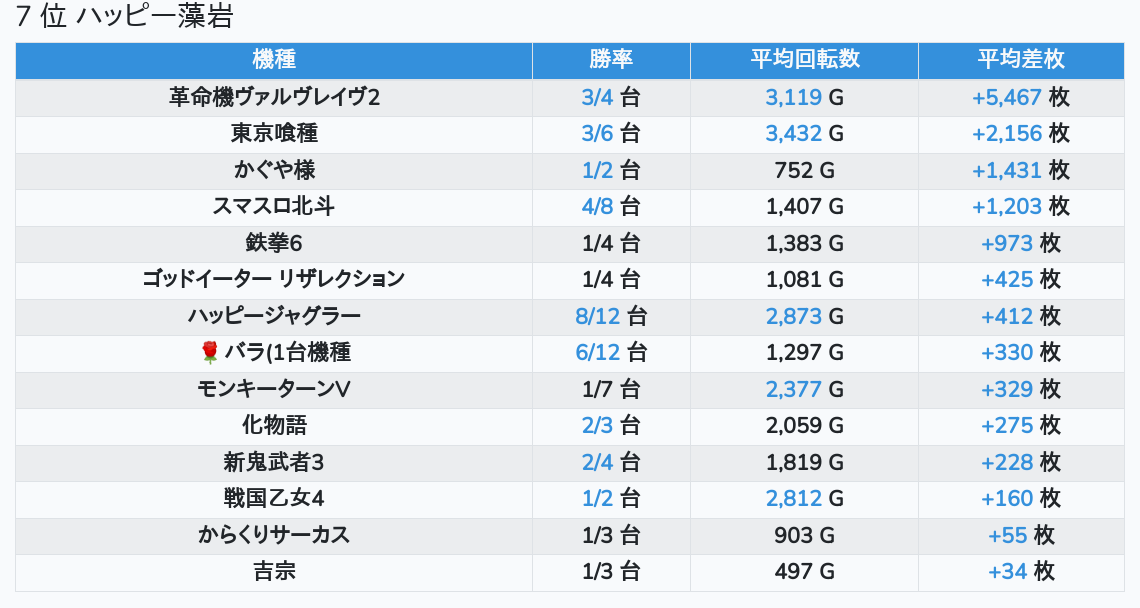Screen dimensions: 1140x608
Task: Click the 東京喰種 row name
Action: tap(274, 133)
